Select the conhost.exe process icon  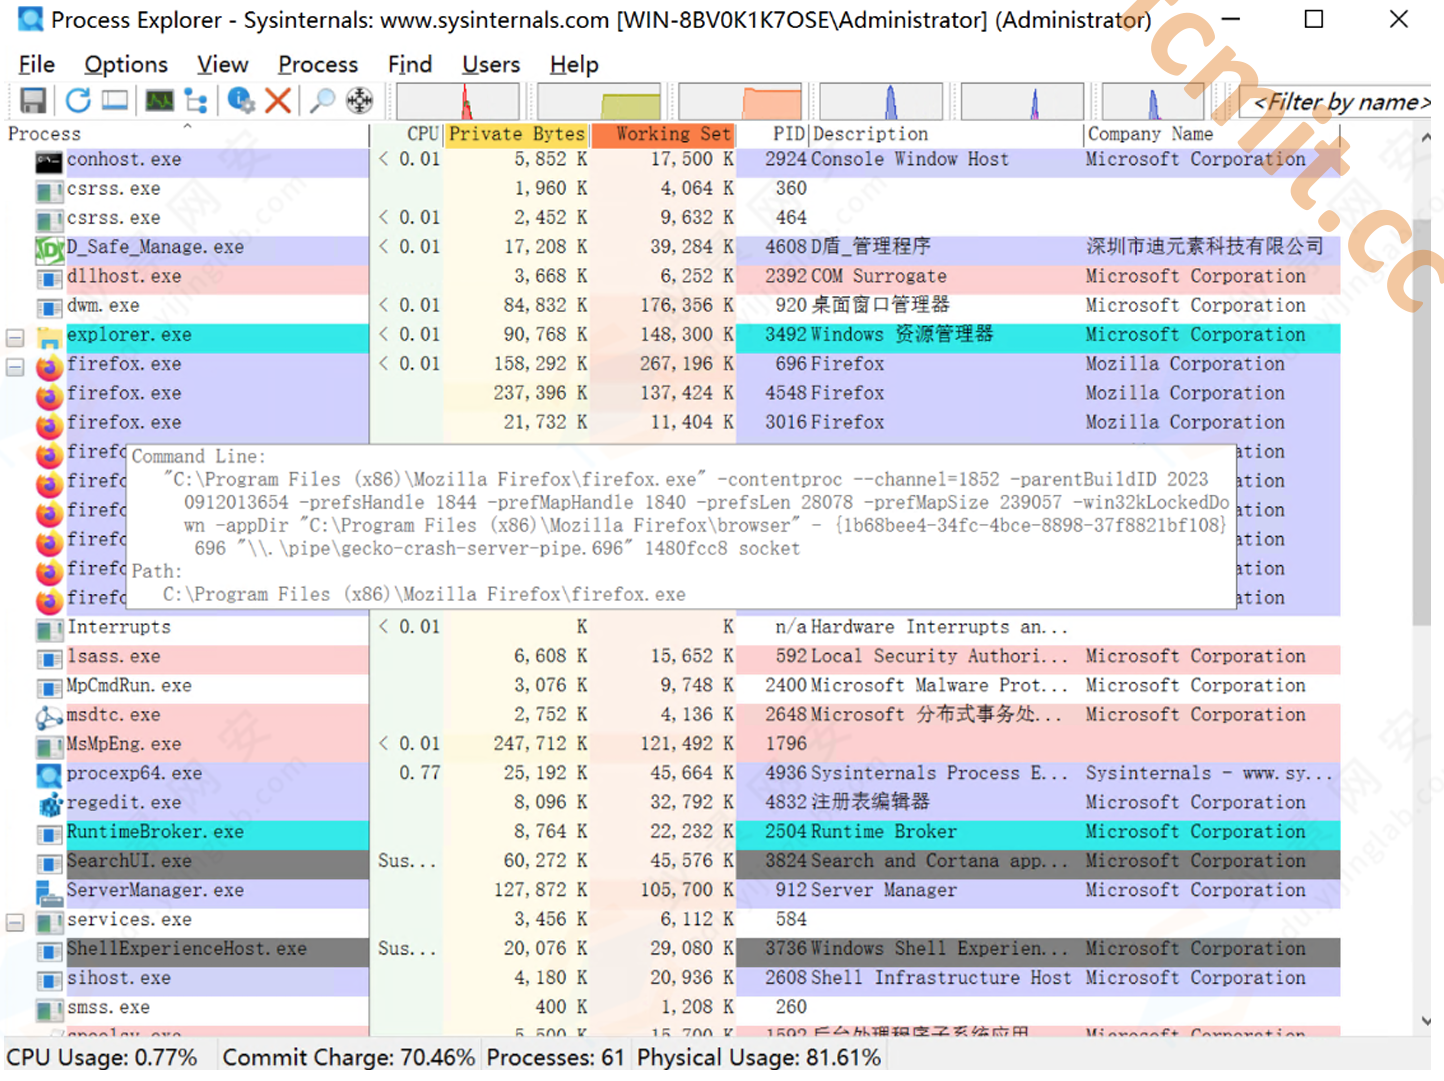click(49, 161)
